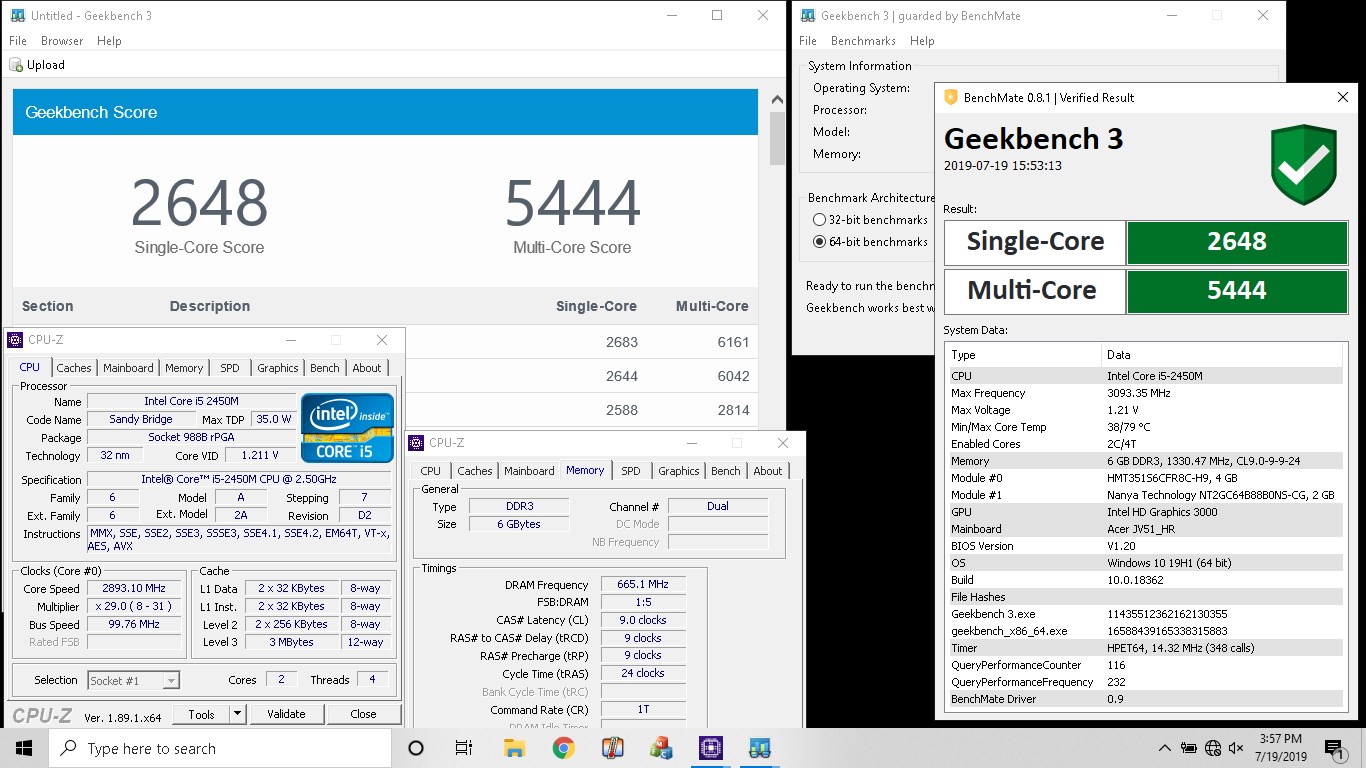Click the Windows 10 19H1 OS value
1366x768 pixels.
click(x=1169, y=563)
